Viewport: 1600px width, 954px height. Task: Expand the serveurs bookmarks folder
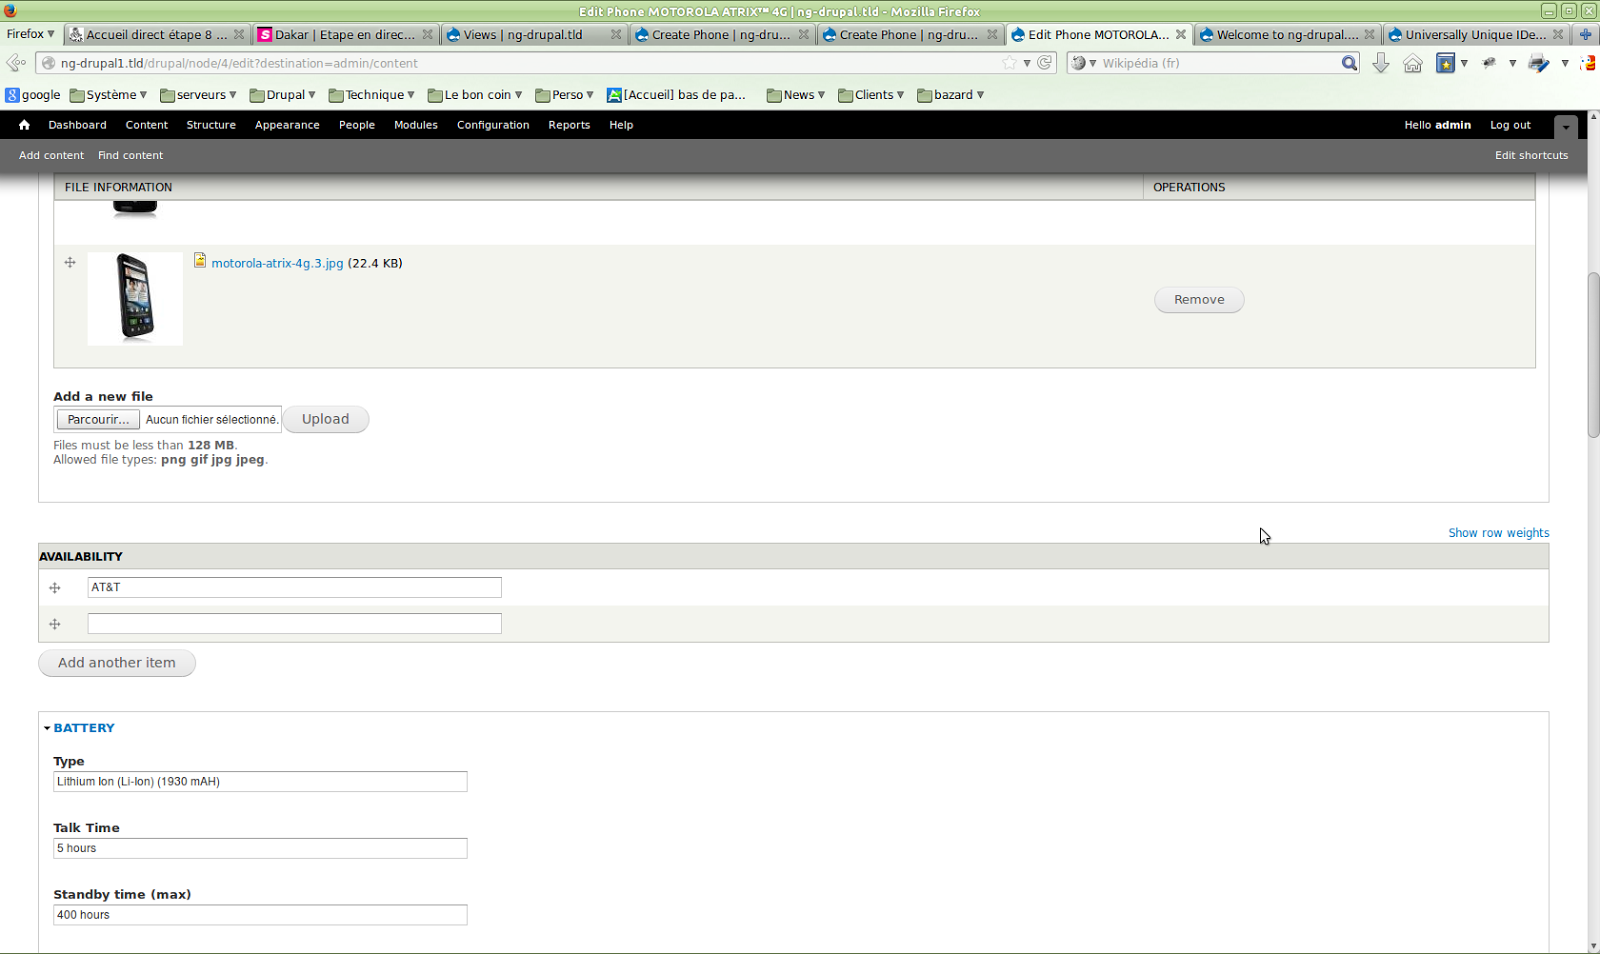coord(198,95)
